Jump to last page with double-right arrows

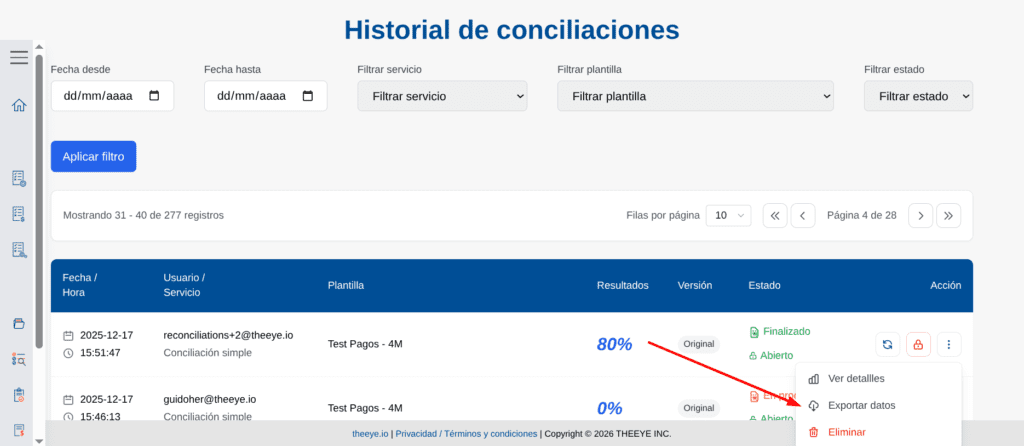949,215
